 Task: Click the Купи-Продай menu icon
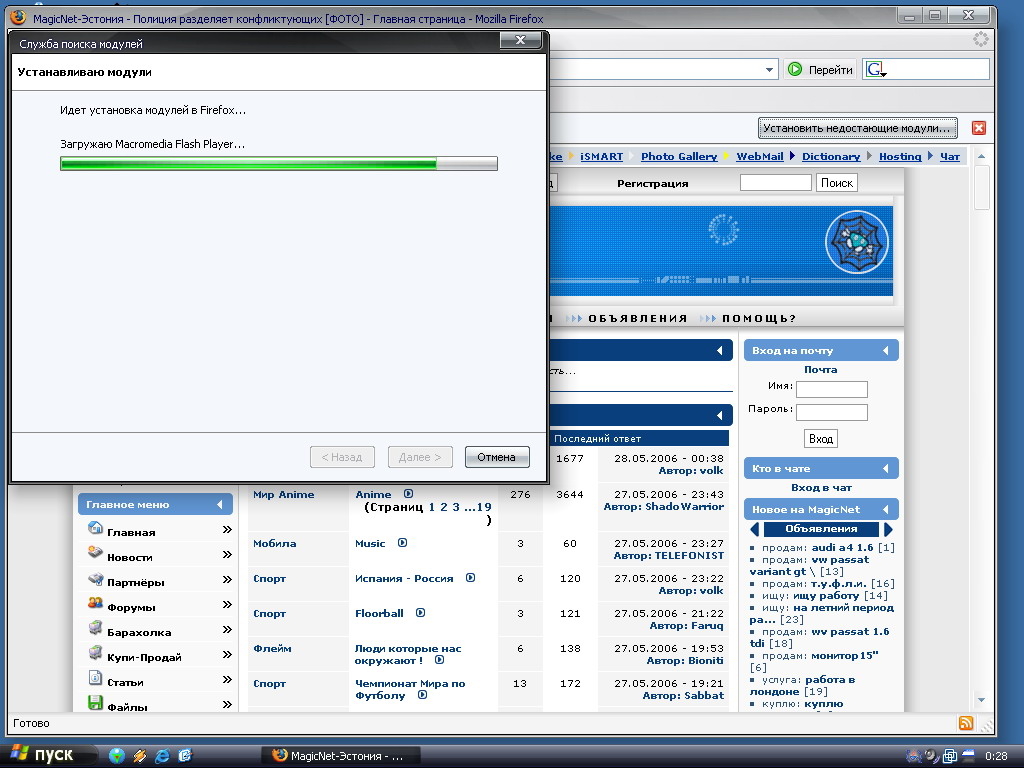pos(95,653)
